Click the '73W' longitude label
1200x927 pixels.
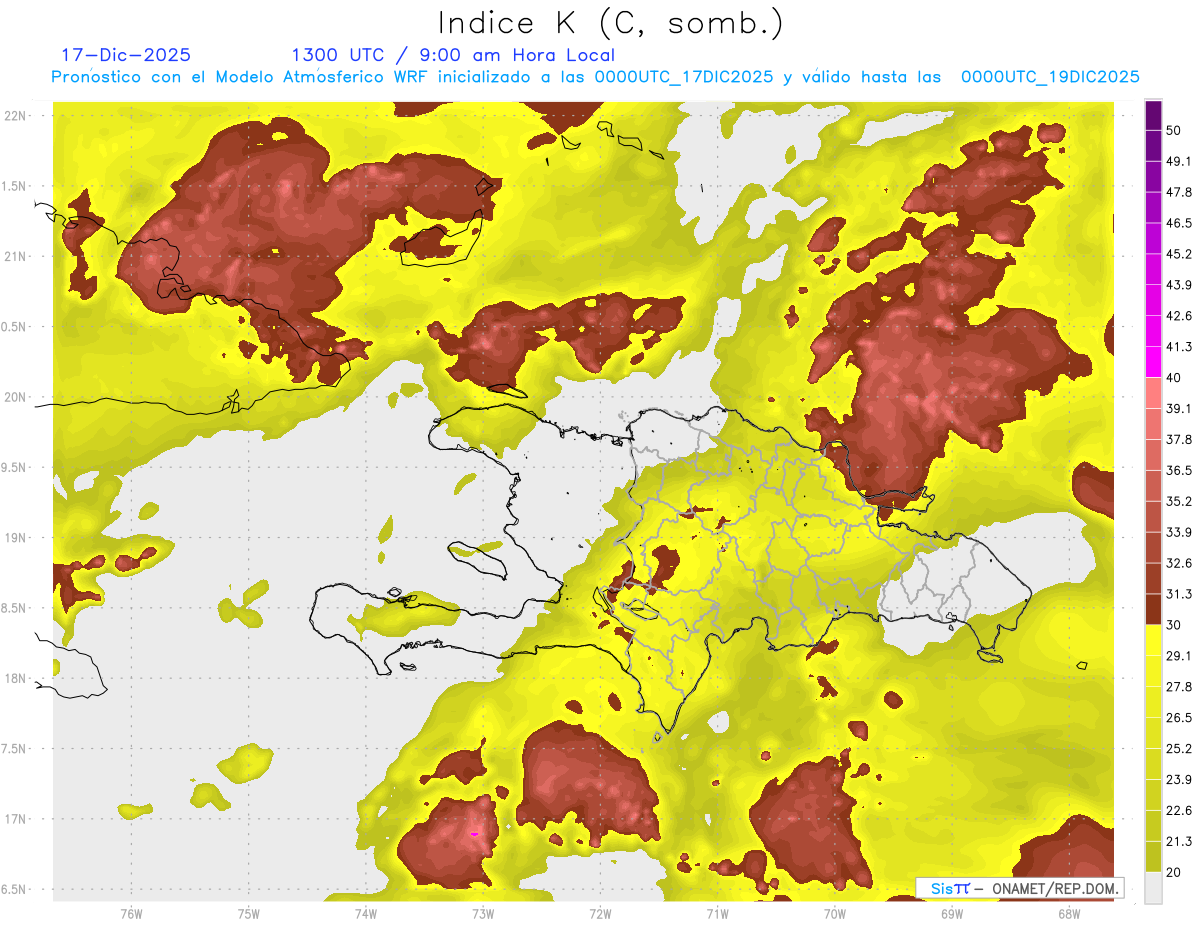[483, 913]
